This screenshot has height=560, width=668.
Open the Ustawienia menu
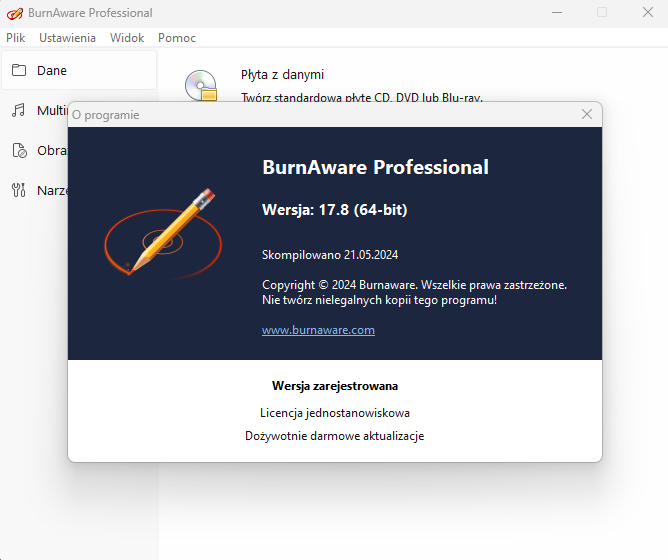(x=67, y=38)
